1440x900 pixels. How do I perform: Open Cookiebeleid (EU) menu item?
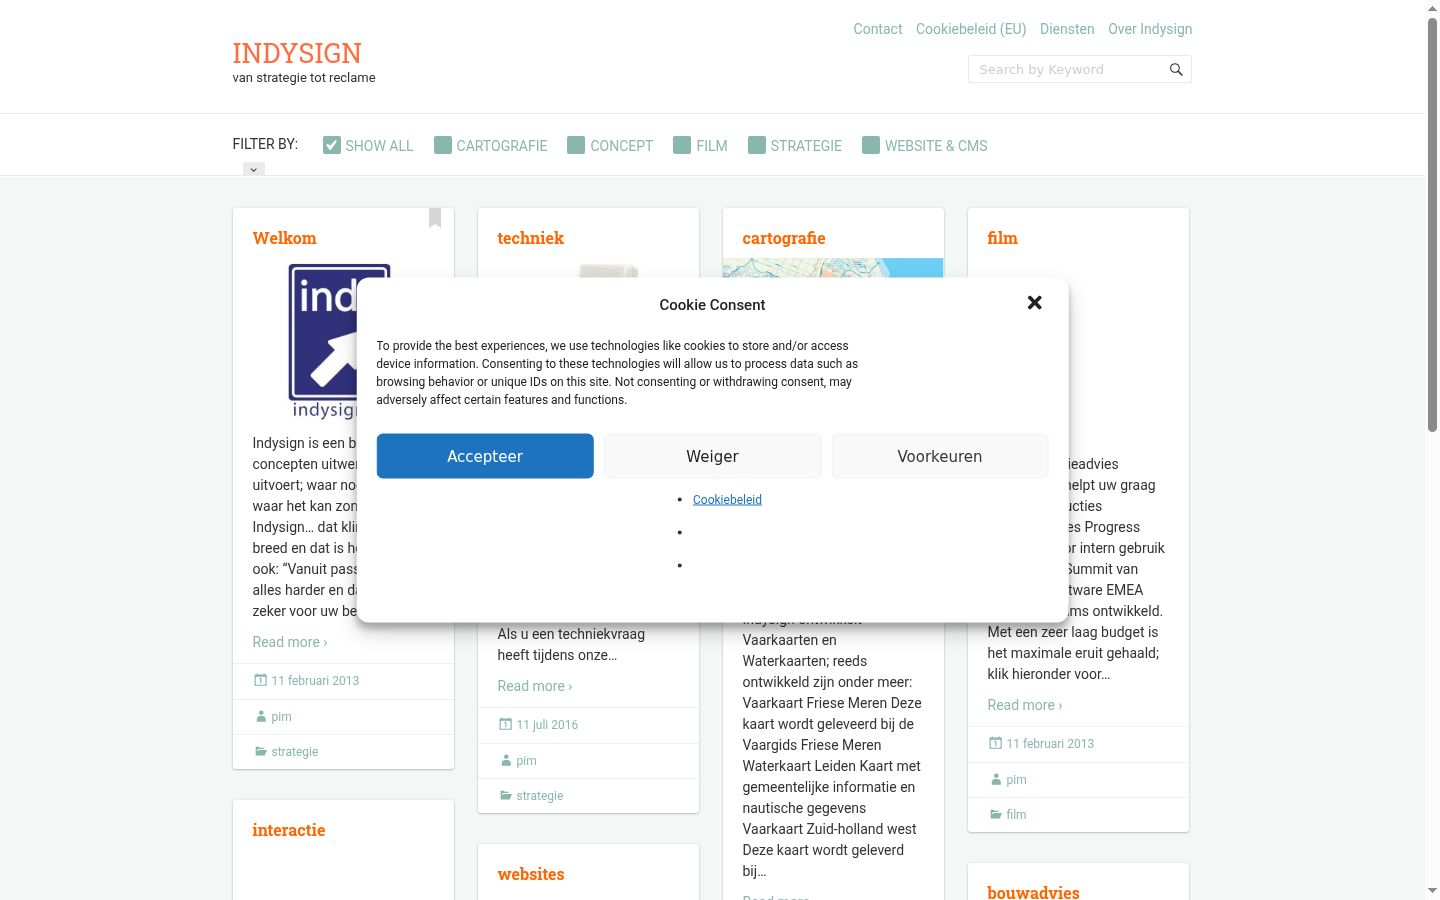pos(971,29)
